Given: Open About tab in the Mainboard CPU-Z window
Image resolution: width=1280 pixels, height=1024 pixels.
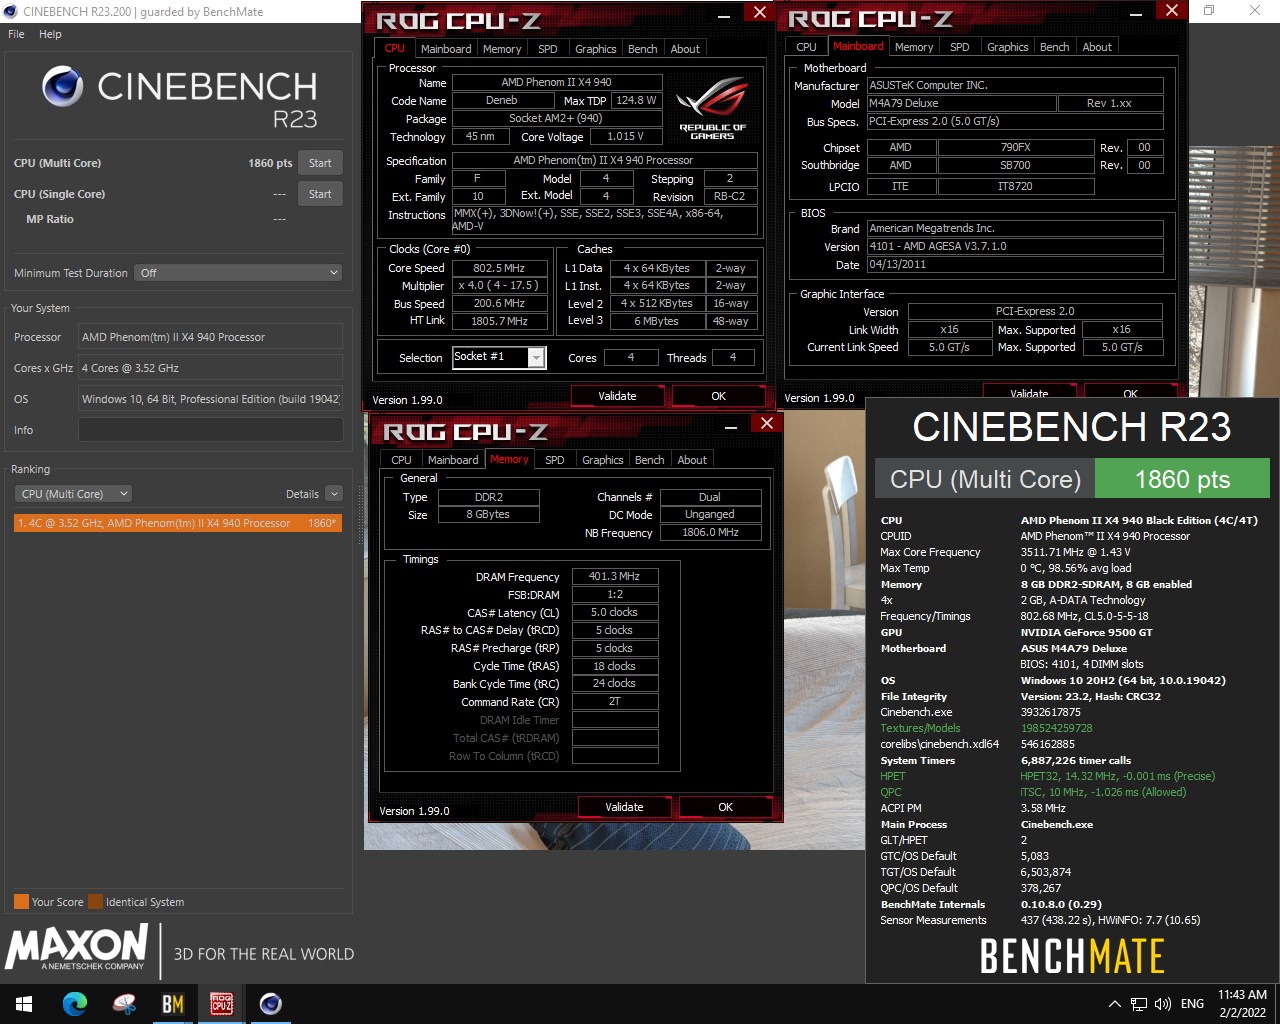Looking at the screenshot, I should click(1097, 47).
